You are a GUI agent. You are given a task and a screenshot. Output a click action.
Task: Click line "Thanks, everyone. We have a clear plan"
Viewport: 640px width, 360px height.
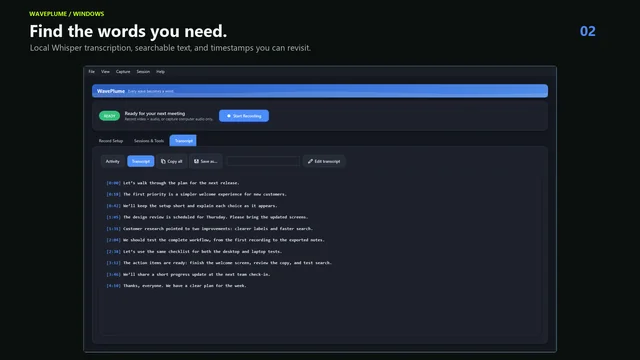tap(184, 286)
